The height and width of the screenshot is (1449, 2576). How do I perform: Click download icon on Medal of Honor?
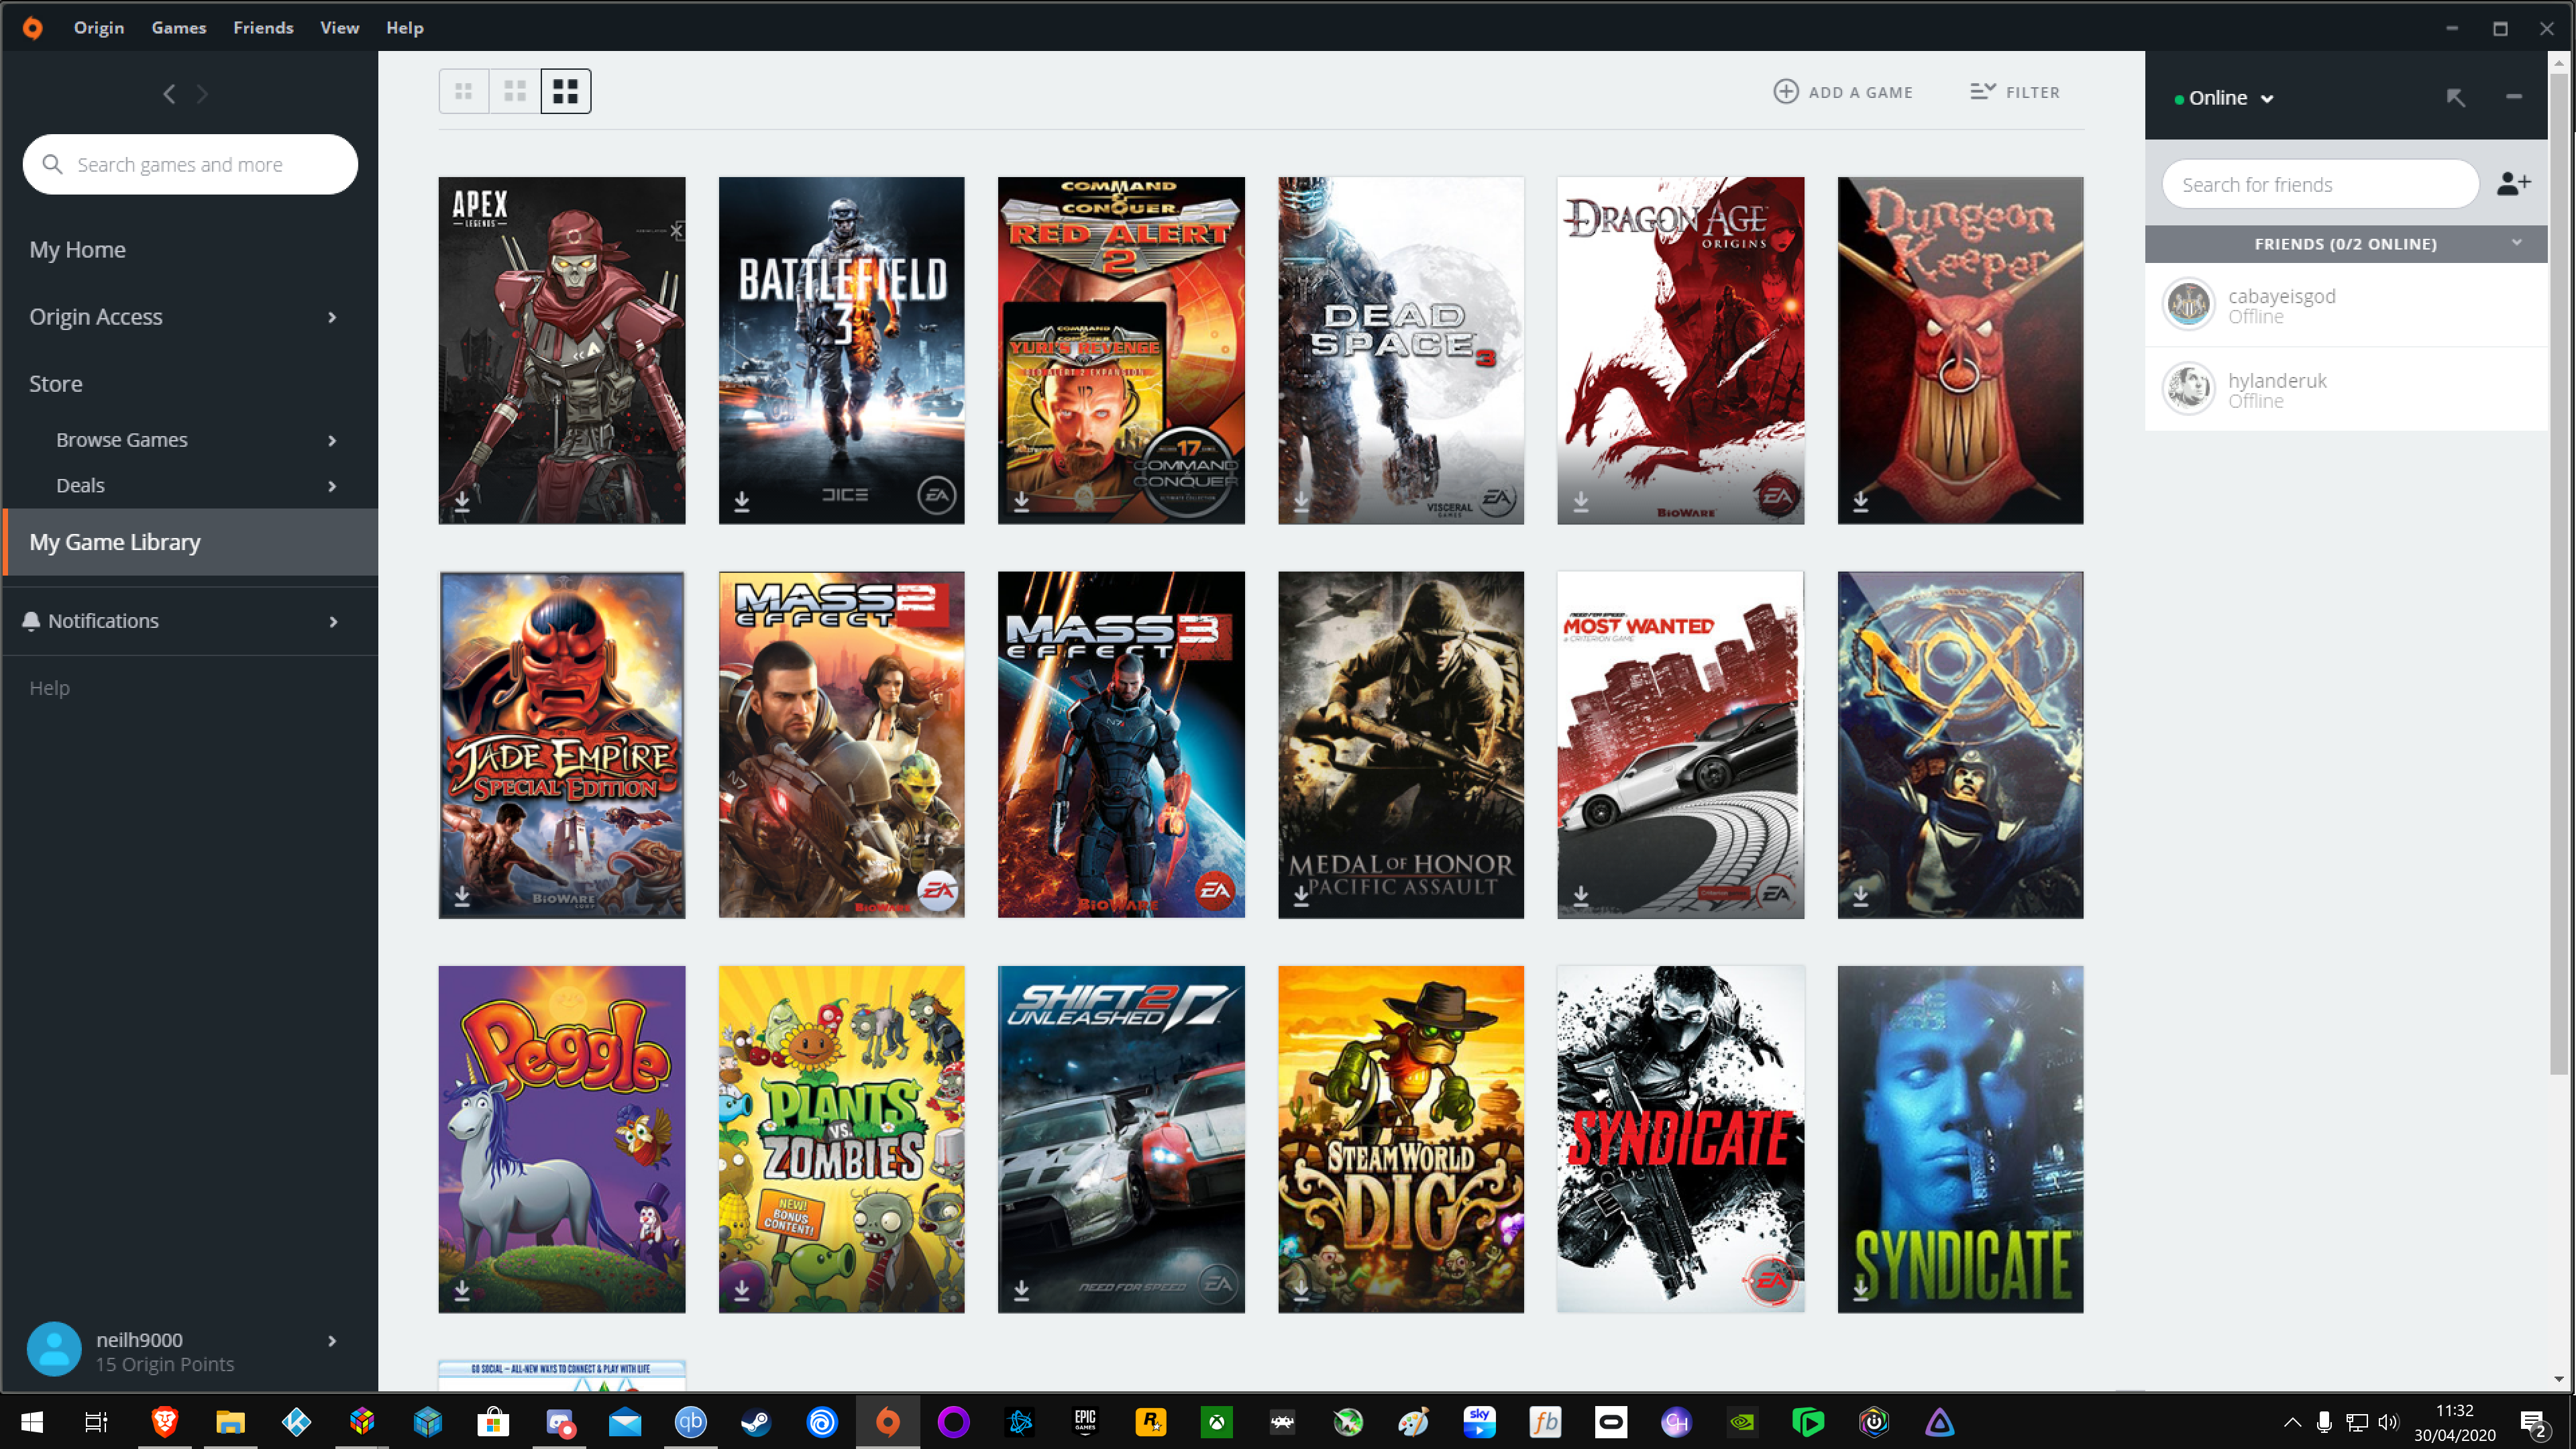click(1301, 895)
